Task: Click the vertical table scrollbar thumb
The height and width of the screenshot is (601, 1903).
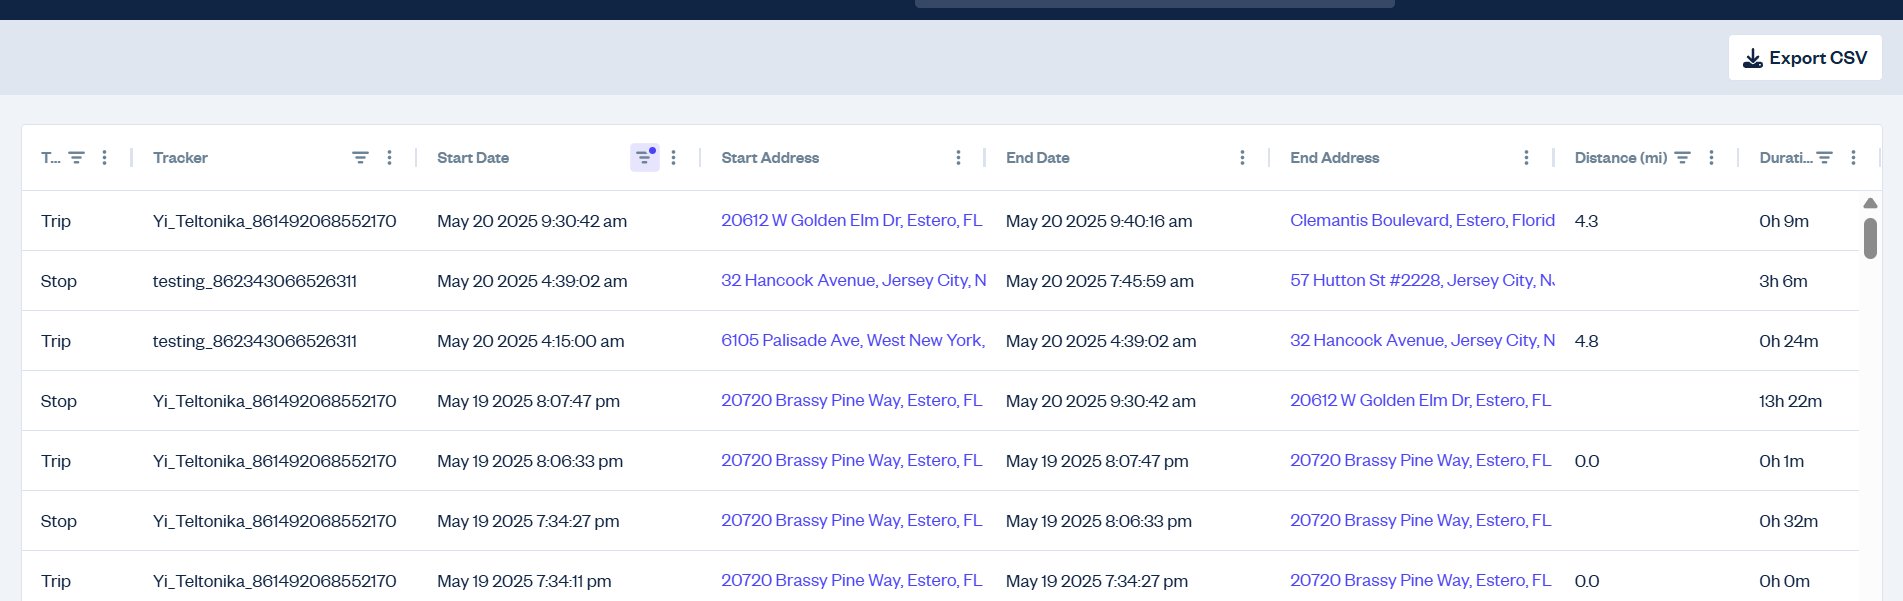Action: coord(1870,239)
